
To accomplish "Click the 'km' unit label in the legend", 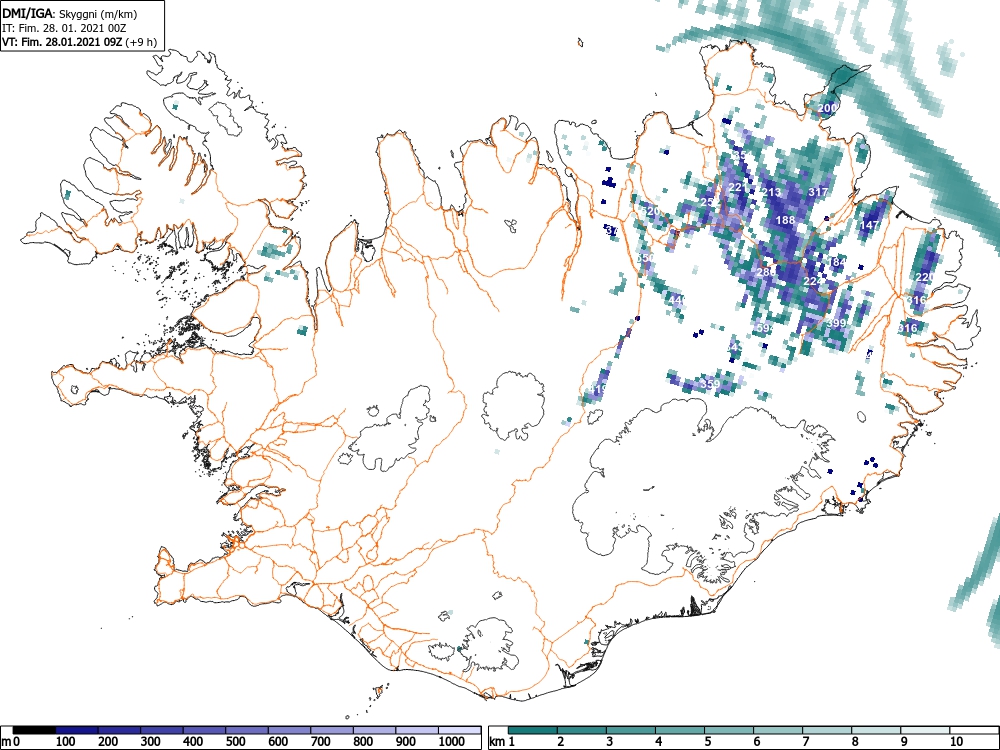I will (x=497, y=742).
